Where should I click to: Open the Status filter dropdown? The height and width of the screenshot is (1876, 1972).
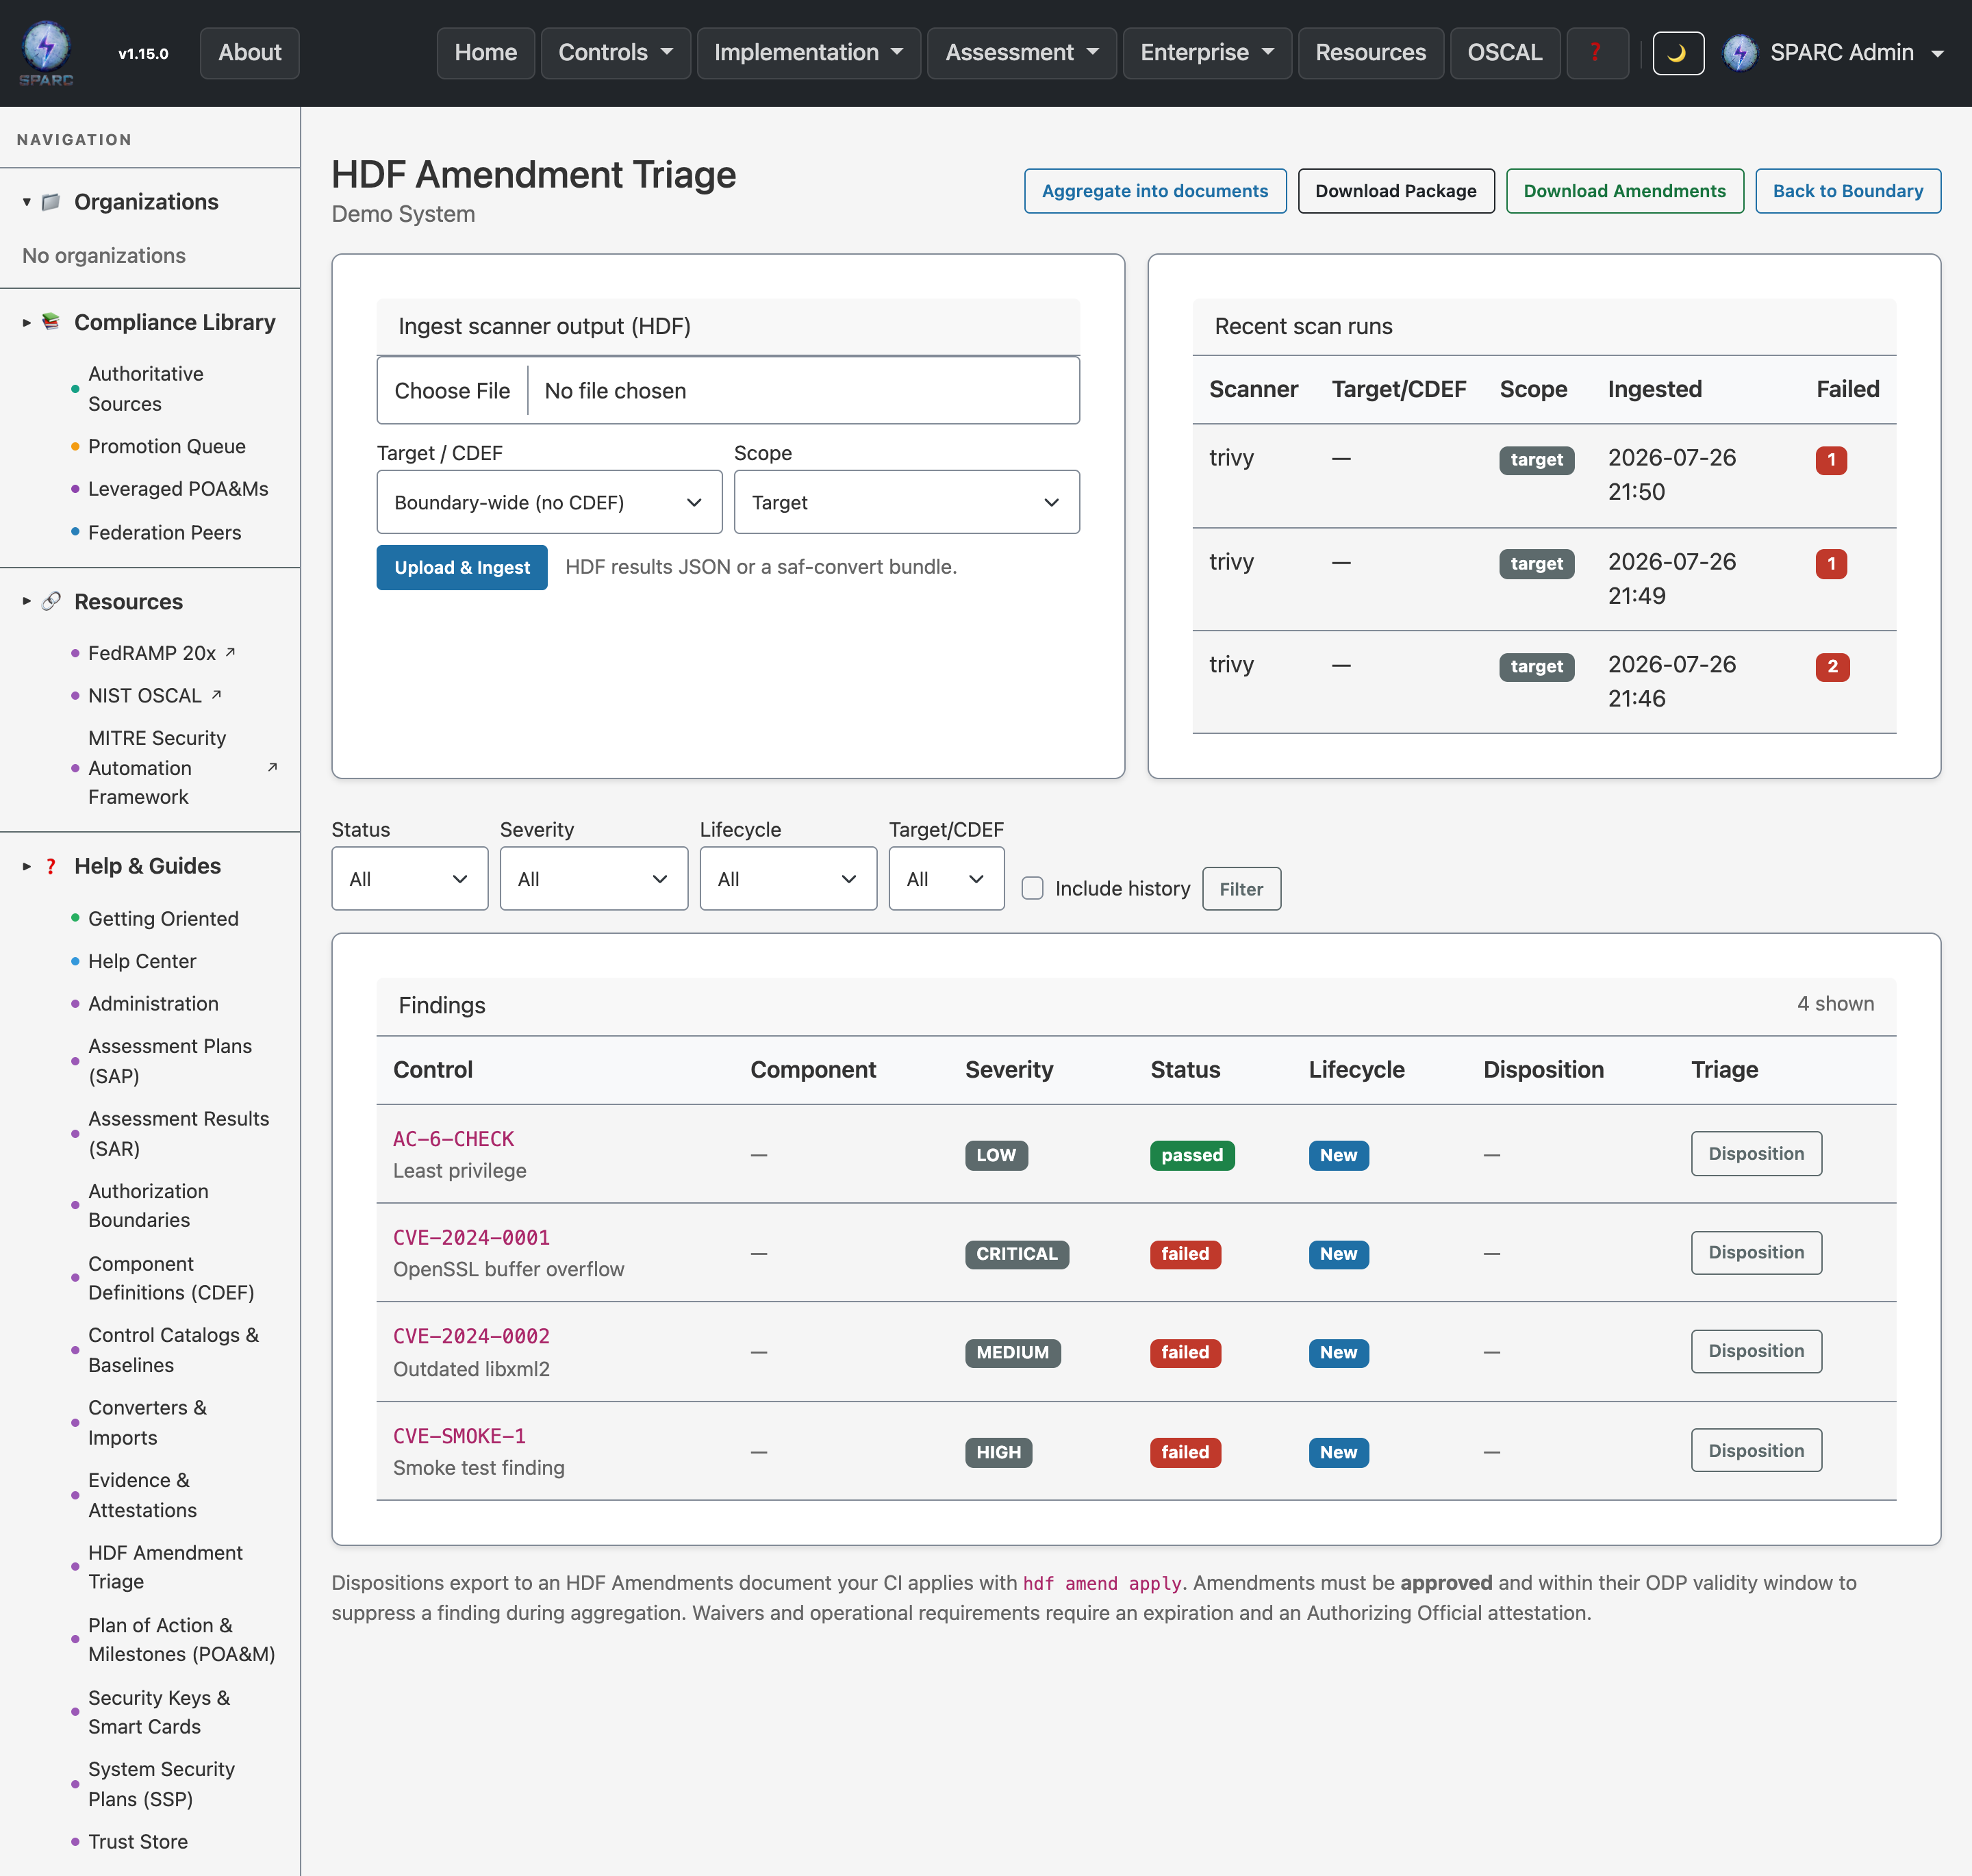click(x=410, y=879)
